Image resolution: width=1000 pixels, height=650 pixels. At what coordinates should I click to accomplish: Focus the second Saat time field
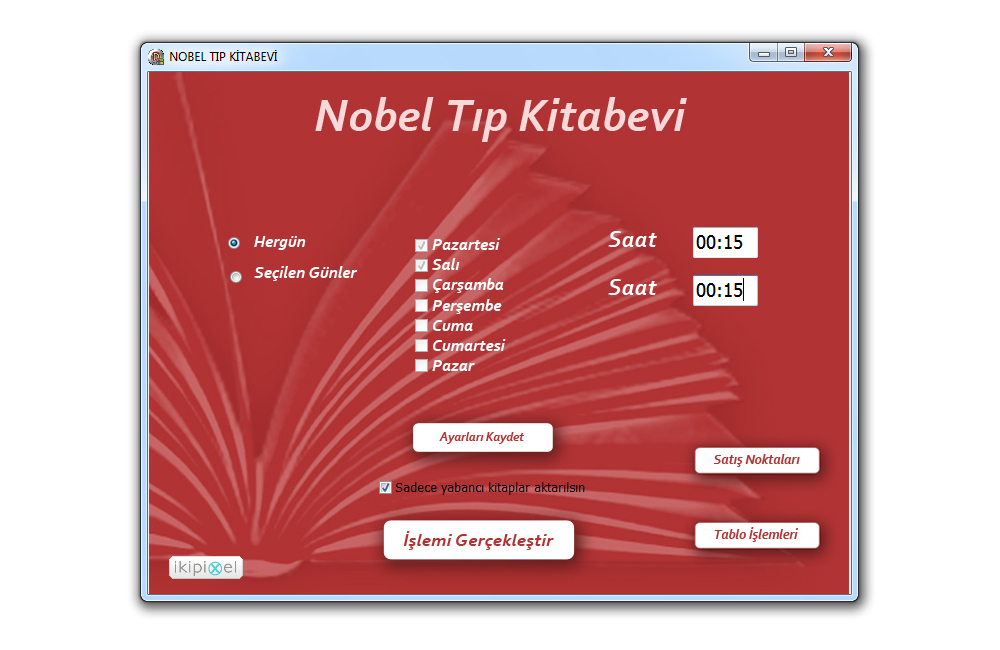click(x=725, y=290)
